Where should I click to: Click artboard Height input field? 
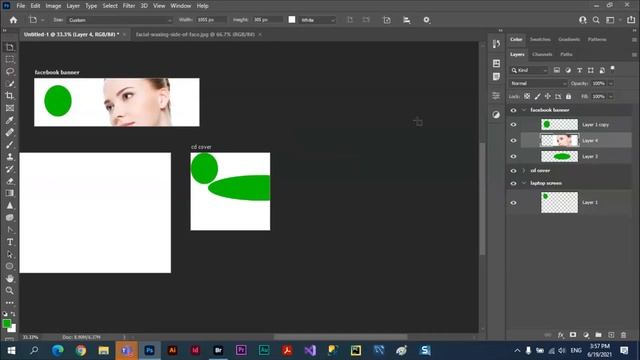[x=267, y=20]
